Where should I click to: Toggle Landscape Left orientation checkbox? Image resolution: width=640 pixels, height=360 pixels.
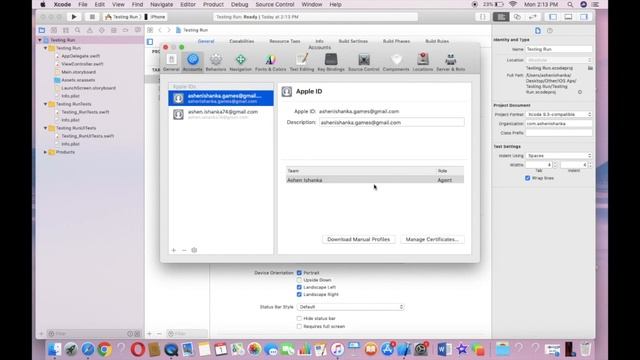pyautogui.click(x=299, y=287)
